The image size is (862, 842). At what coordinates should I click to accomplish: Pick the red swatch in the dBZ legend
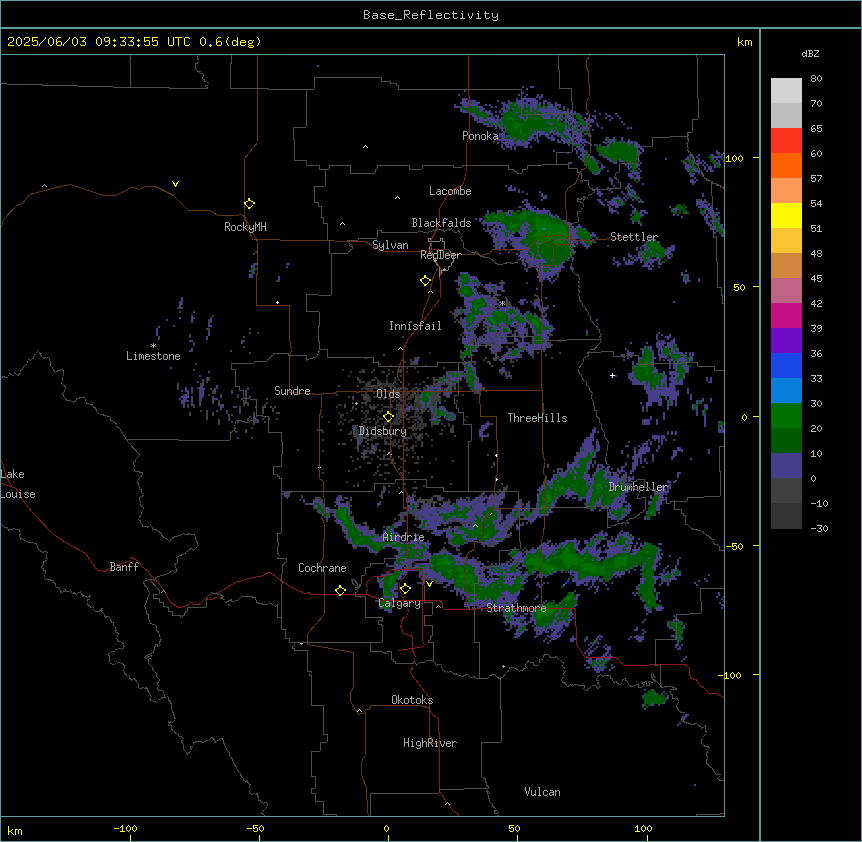(786, 140)
